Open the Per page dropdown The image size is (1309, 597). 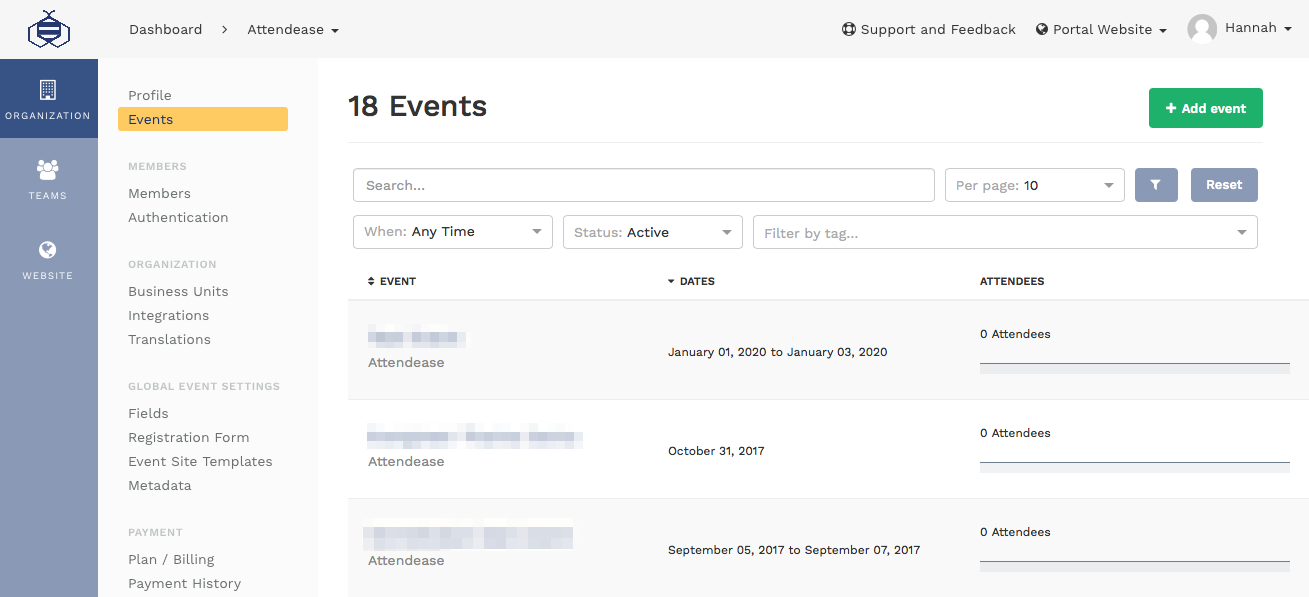[x=1034, y=185]
